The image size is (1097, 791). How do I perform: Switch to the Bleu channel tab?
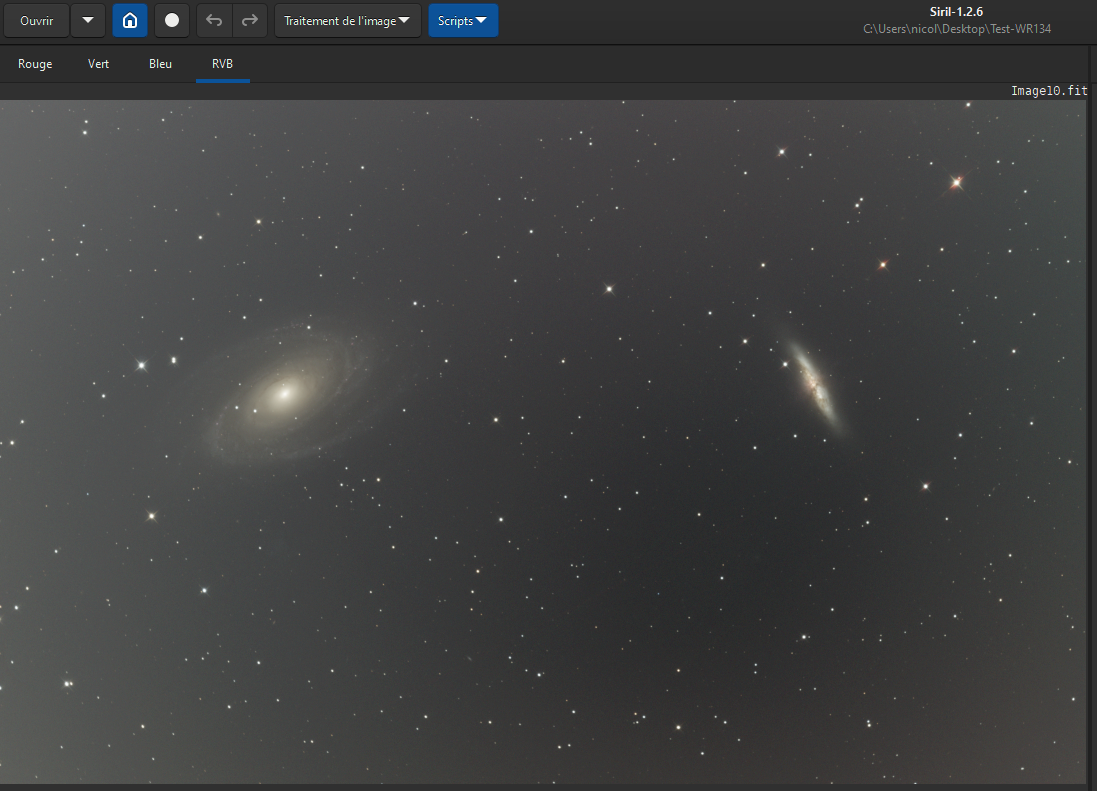pyautogui.click(x=160, y=64)
